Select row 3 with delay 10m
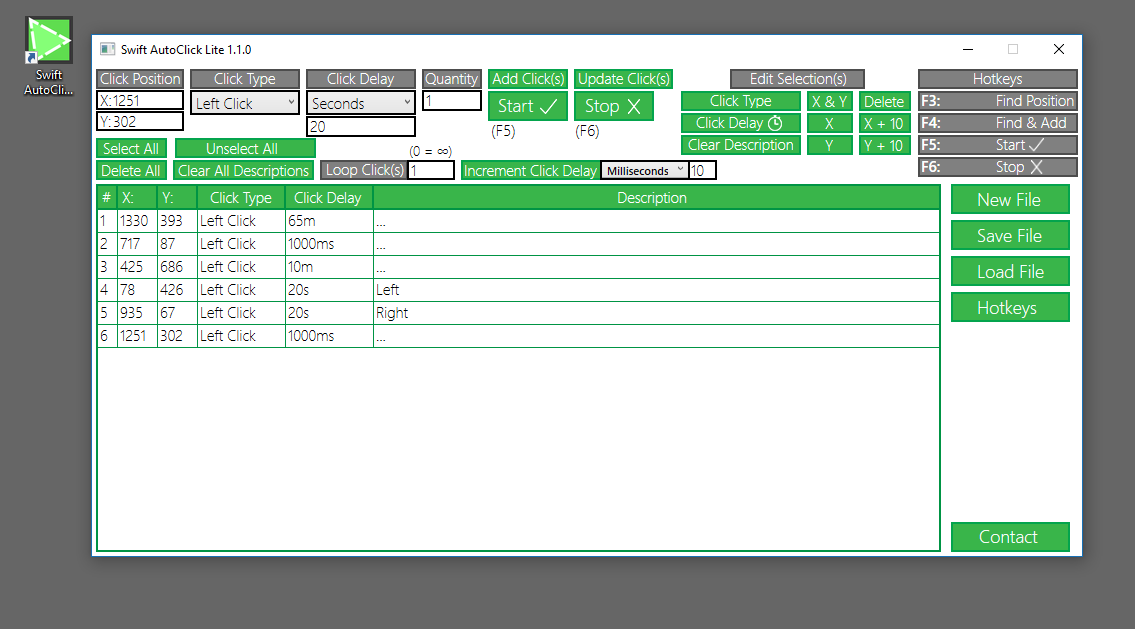Image resolution: width=1135 pixels, height=629 pixels. pos(518,267)
